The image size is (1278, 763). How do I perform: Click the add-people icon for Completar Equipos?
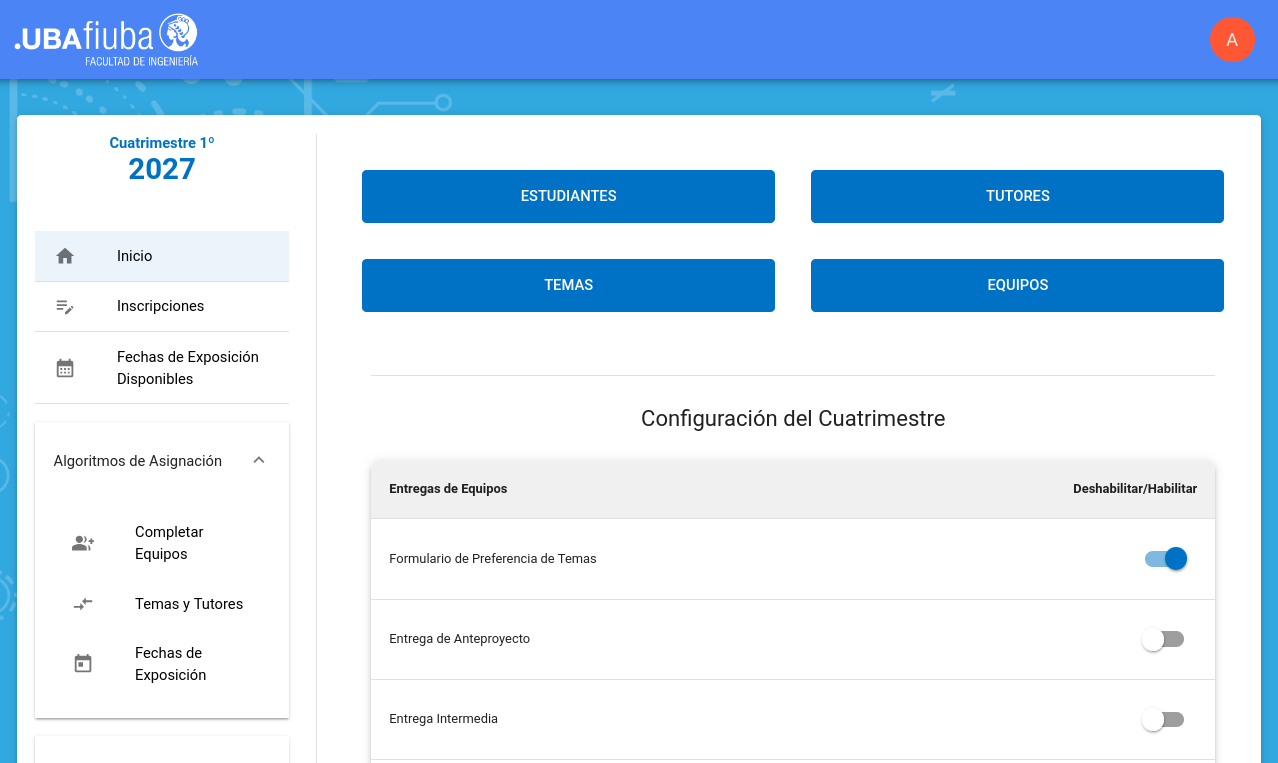tap(83, 544)
